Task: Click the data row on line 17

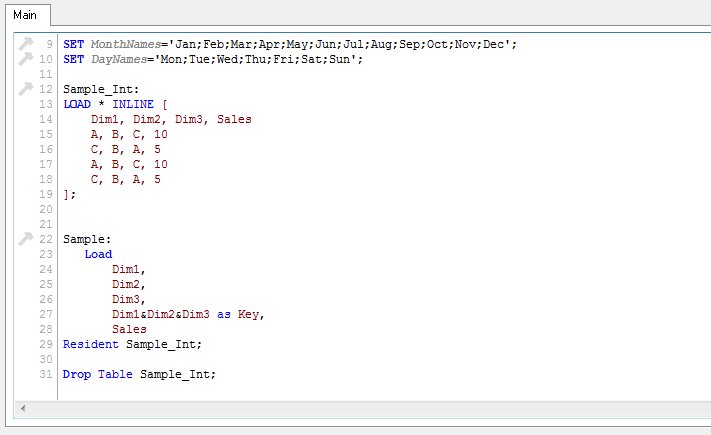Action: (x=129, y=164)
